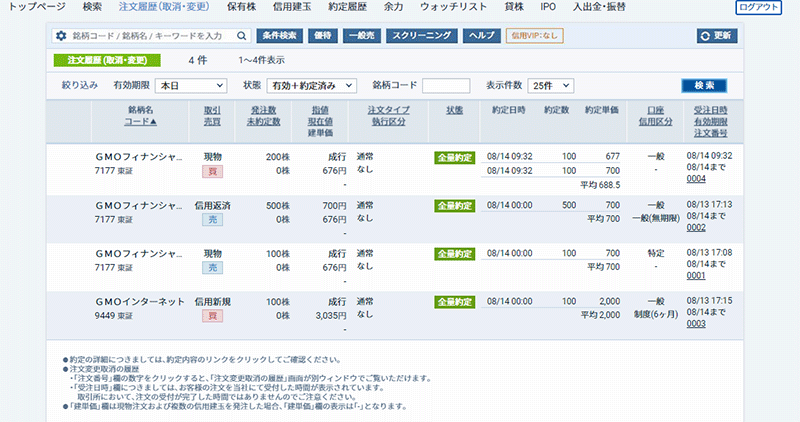This screenshot has height=422, width=800.
Task: Click the magnifying glass search icon
Action: pyautogui.click(x=242, y=36)
